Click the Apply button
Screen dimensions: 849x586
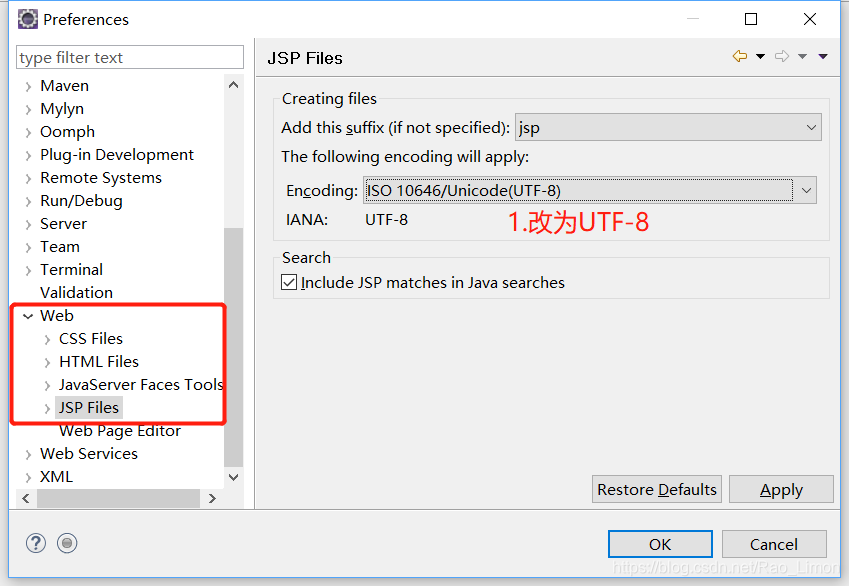pos(781,489)
